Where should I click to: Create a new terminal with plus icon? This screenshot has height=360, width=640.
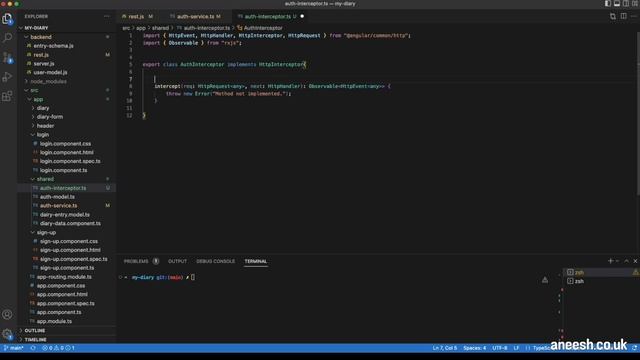click(610, 261)
